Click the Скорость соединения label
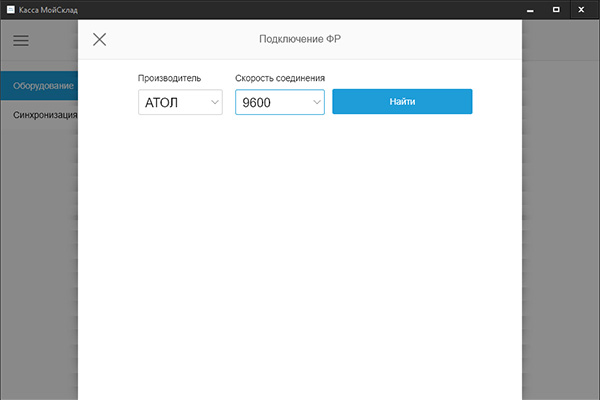600x400 pixels. click(x=280, y=78)
